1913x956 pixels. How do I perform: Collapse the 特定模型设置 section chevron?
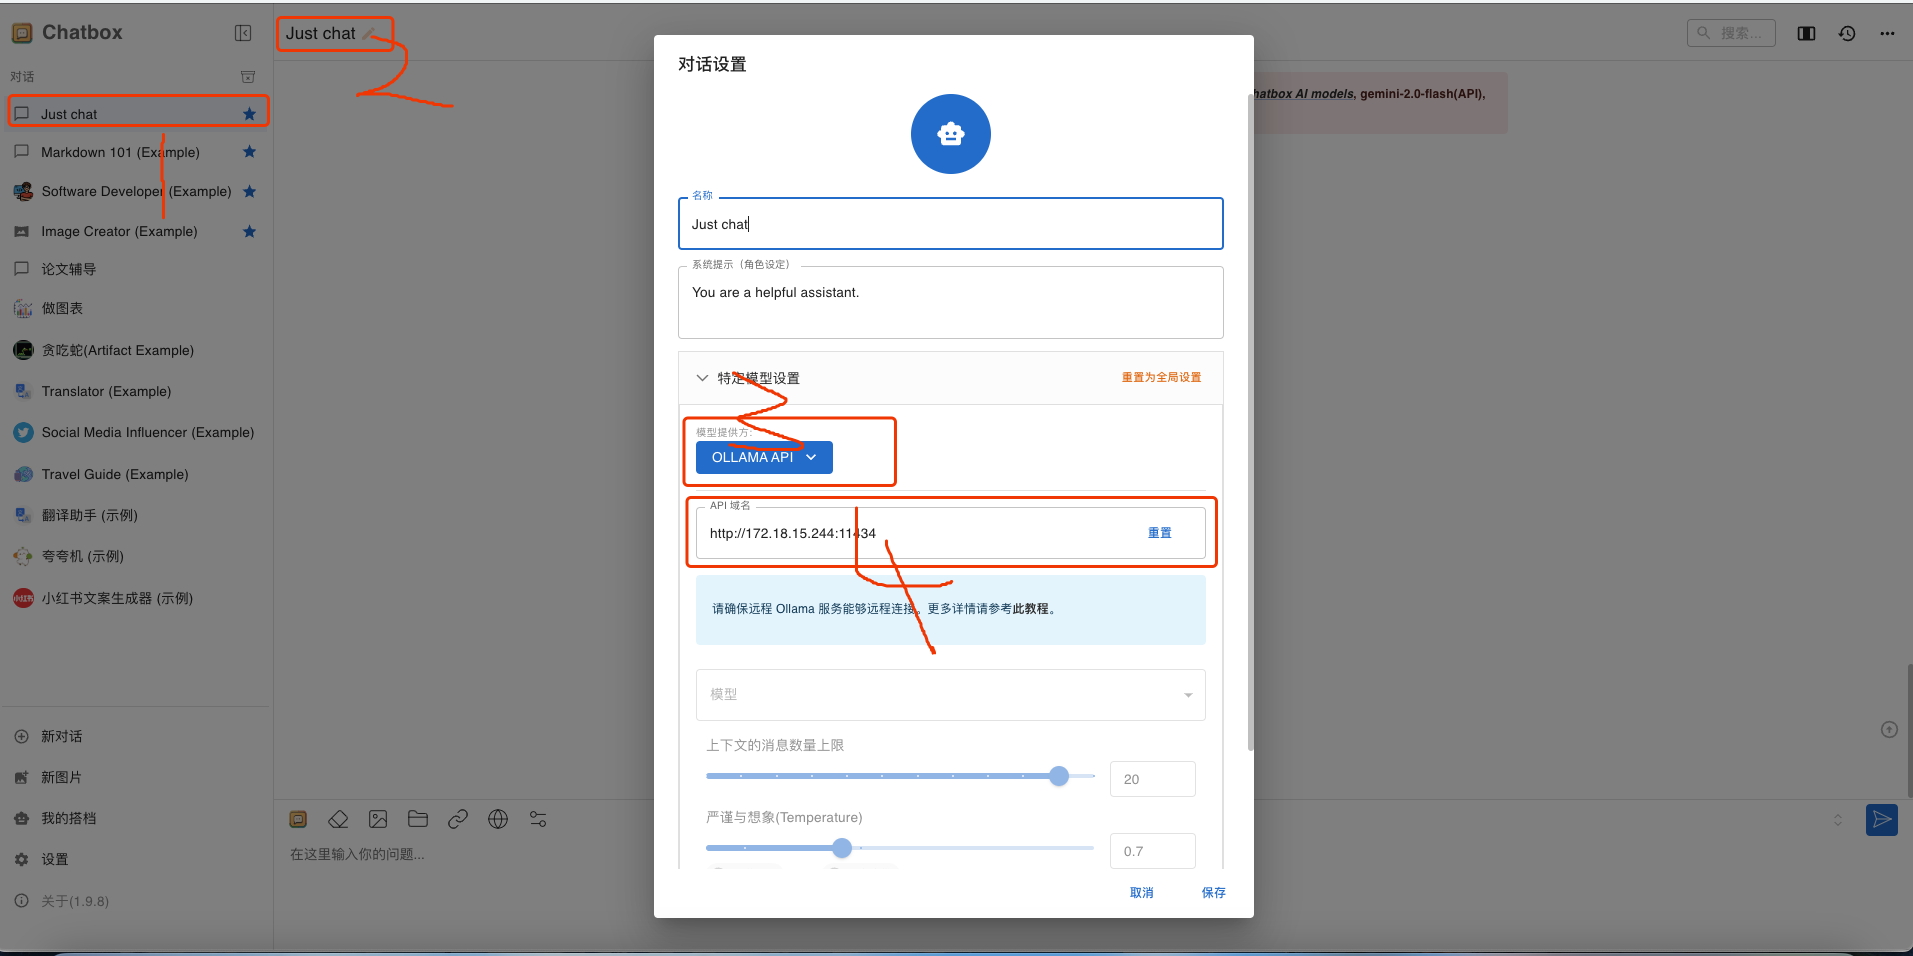[x=702, y=378]
